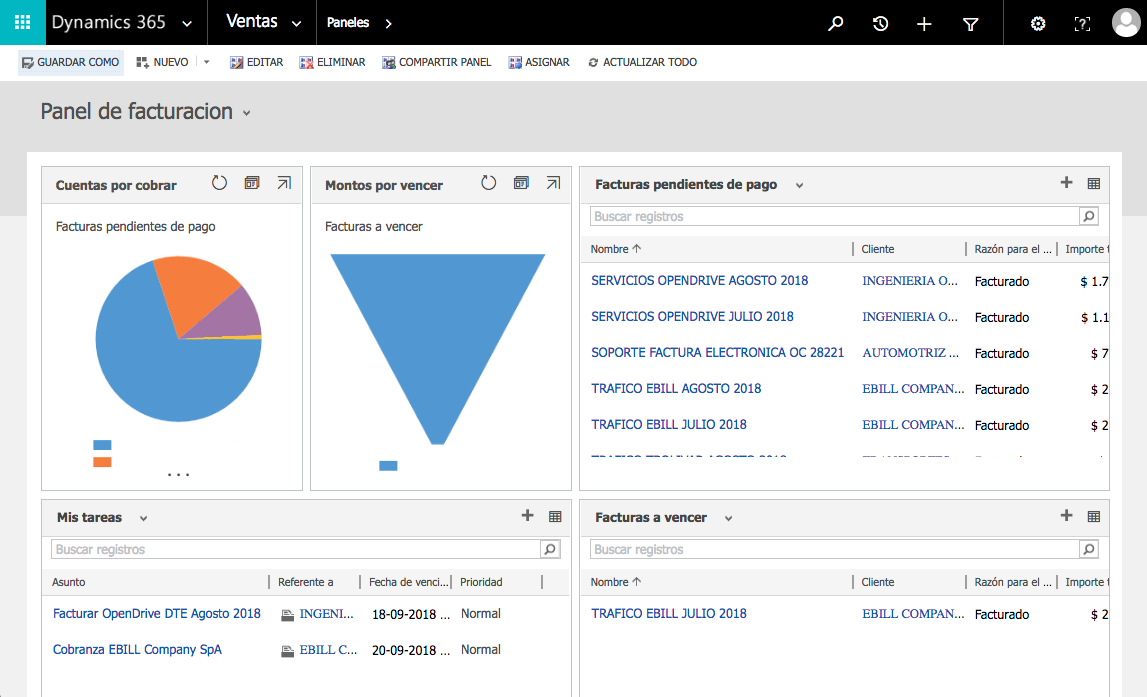Change view of Facturas pendientes de pago
The height and width of the screenshot is (697, 1147).
pyautogui.click(x=800, y=186)
